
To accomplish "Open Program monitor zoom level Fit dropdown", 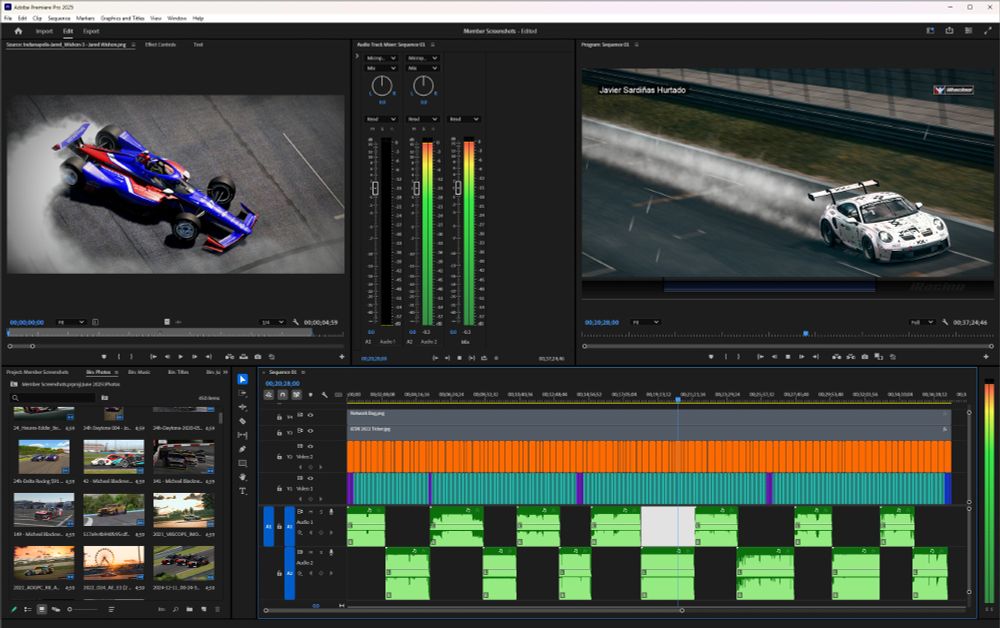I will [645, 323].
